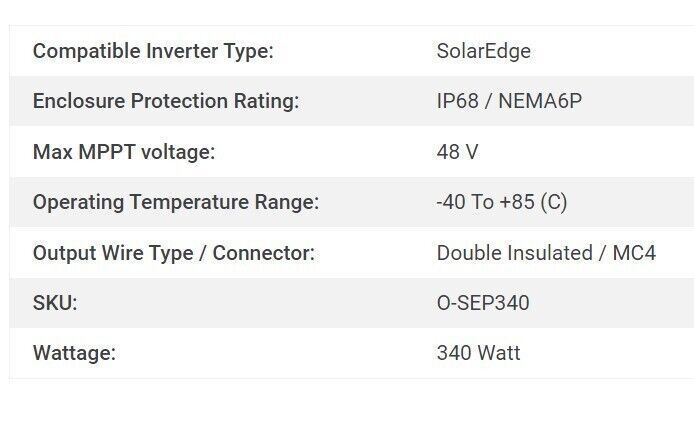Image resolution: width=694 pixels, height=441 pixels.
Task: Select the IP68 rating text
Action: (x=458, y=101)
